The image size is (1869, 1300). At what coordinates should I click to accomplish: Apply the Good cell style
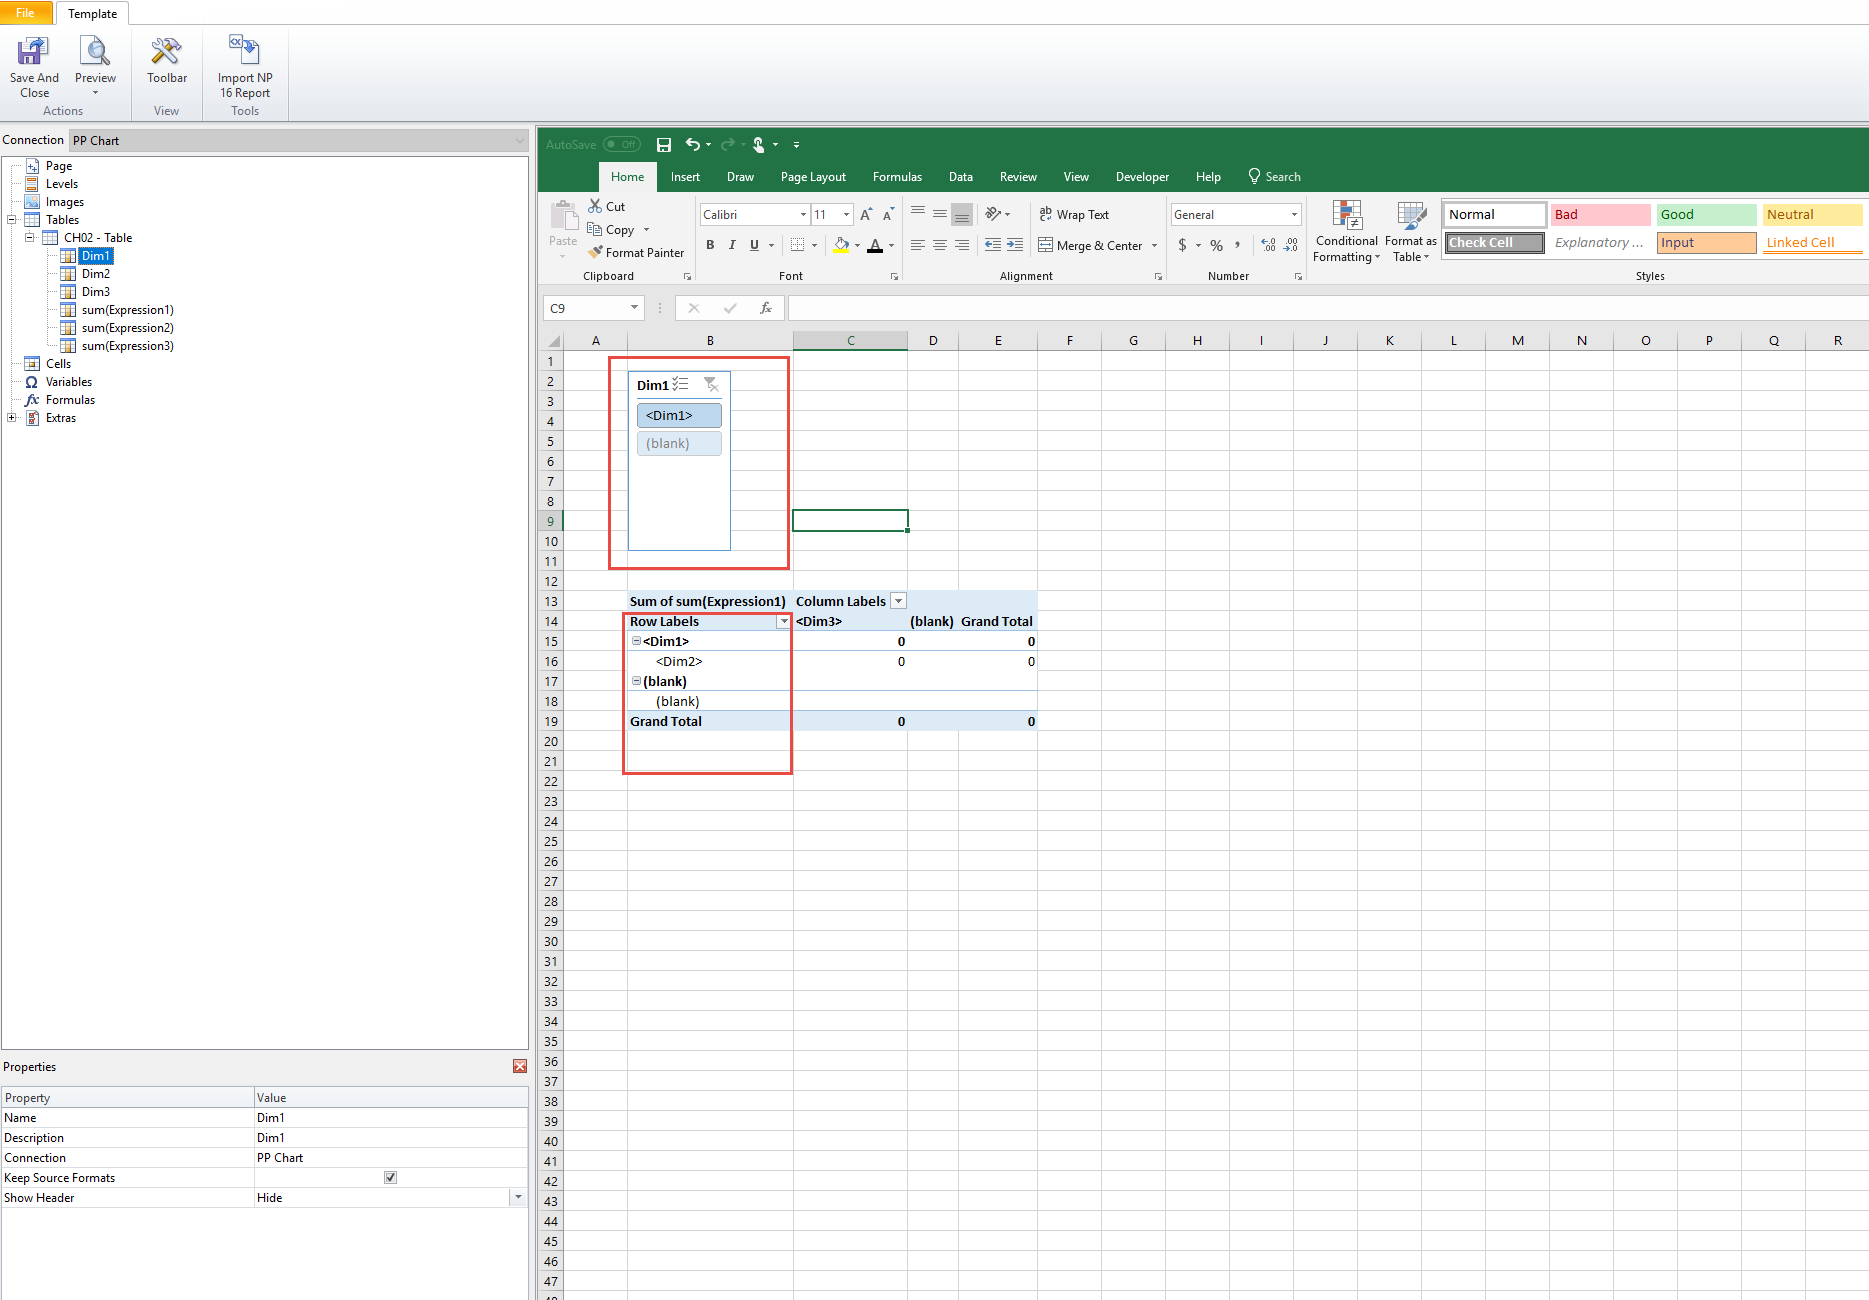1706,215
